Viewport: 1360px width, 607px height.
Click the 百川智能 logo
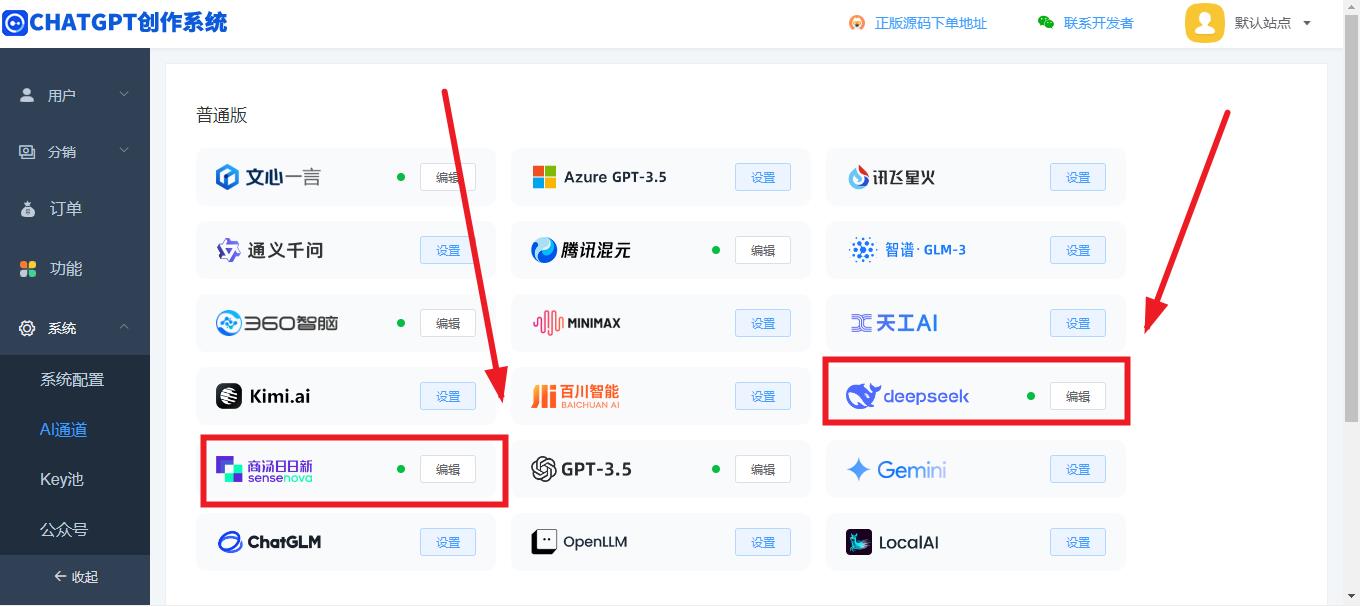coord(575,396)
